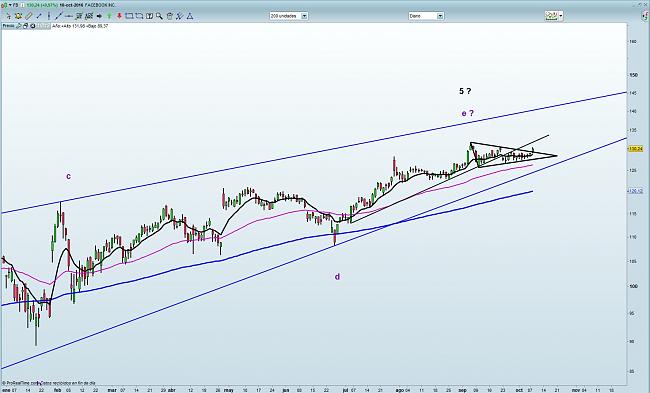Open the 200 unidades dropdown
The width and height of the screenshot is (650, 393).
pyautogui.click(x=289, y=16)
